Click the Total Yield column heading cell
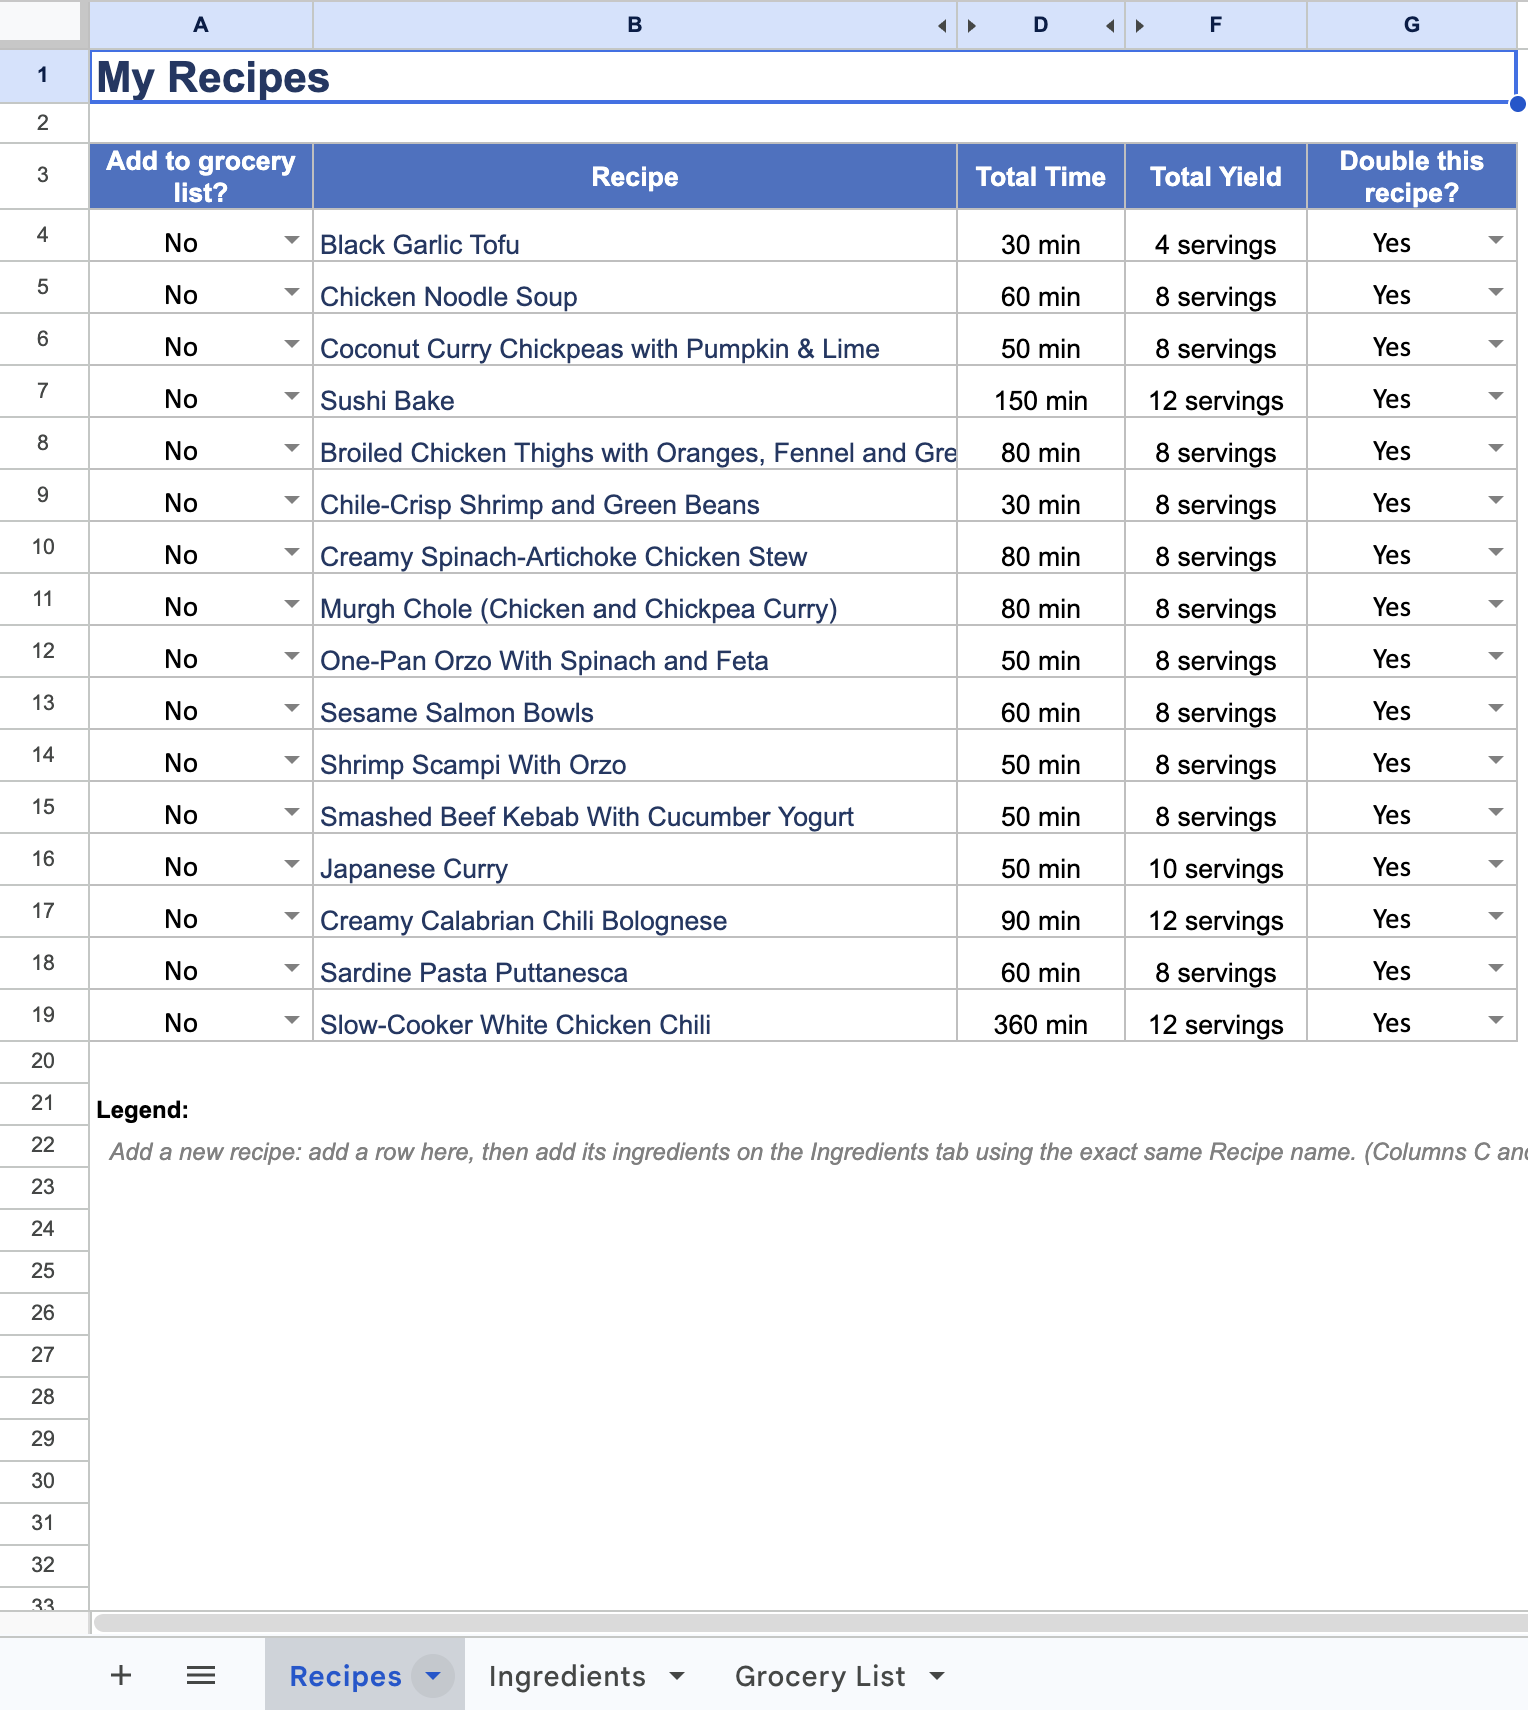This screenshot has width=1528, height=1710. coord(1216,177)
